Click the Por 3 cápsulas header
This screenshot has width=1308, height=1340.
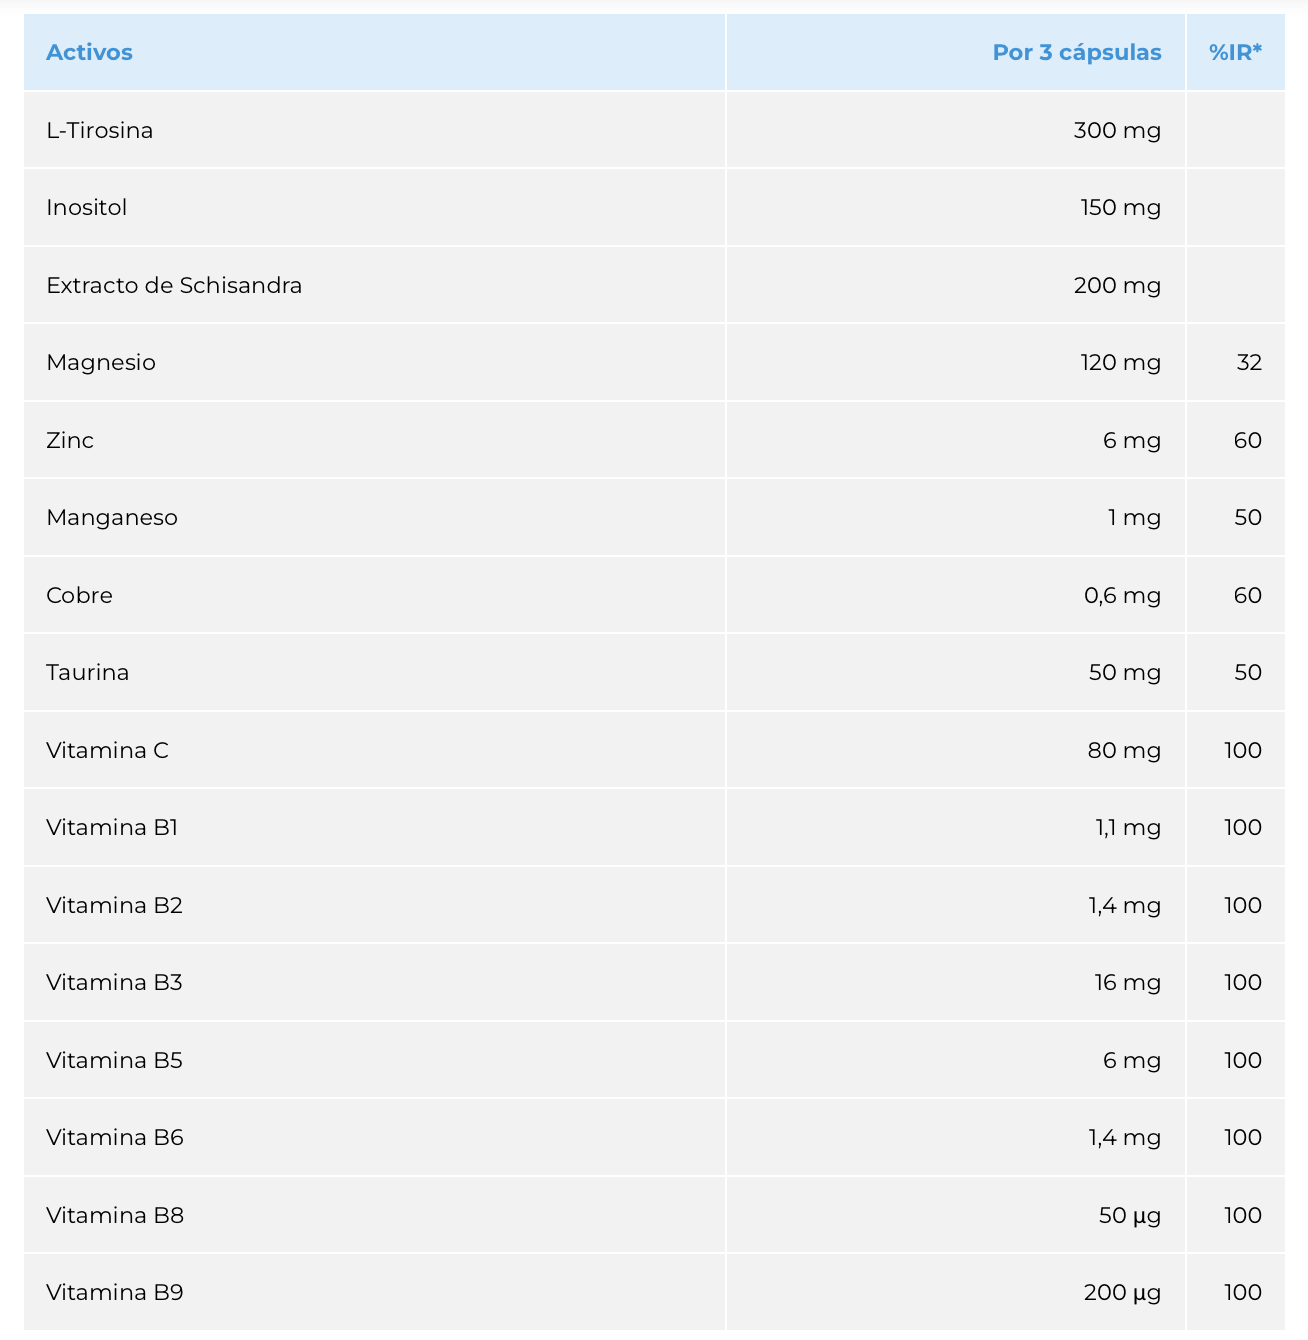coord(1077,52)
